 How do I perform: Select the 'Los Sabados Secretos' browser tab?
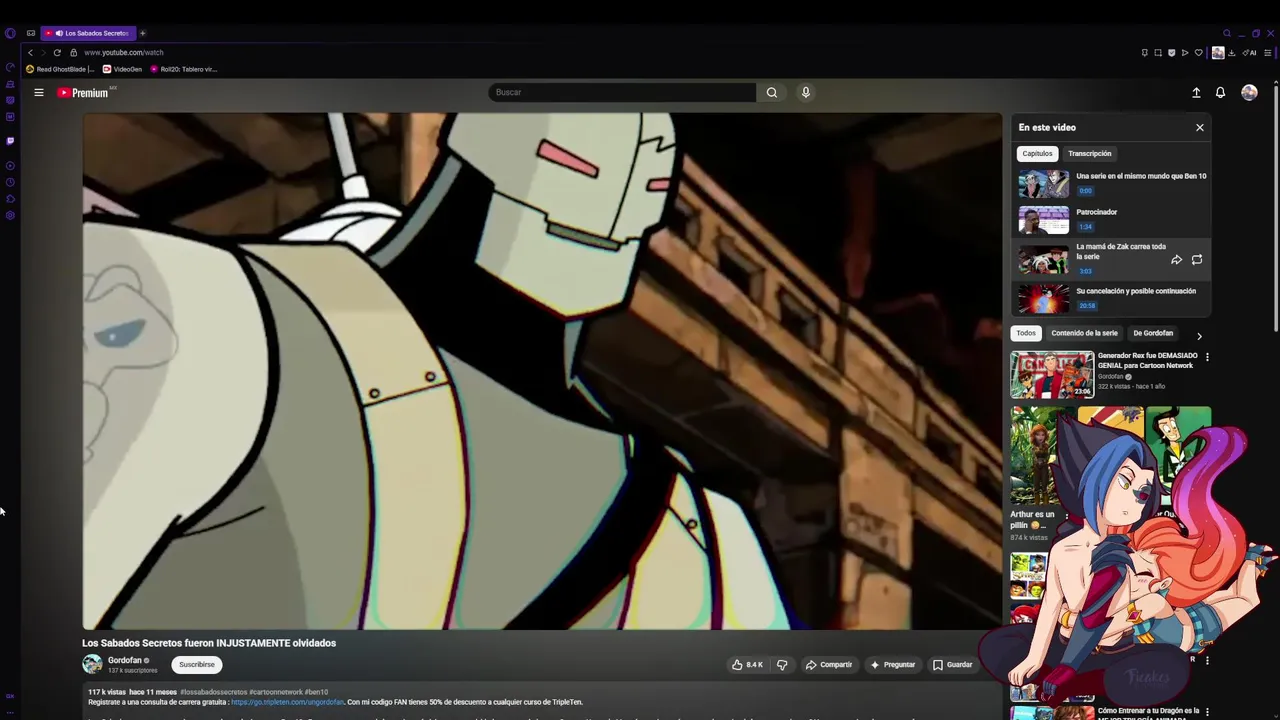[88, 33]
